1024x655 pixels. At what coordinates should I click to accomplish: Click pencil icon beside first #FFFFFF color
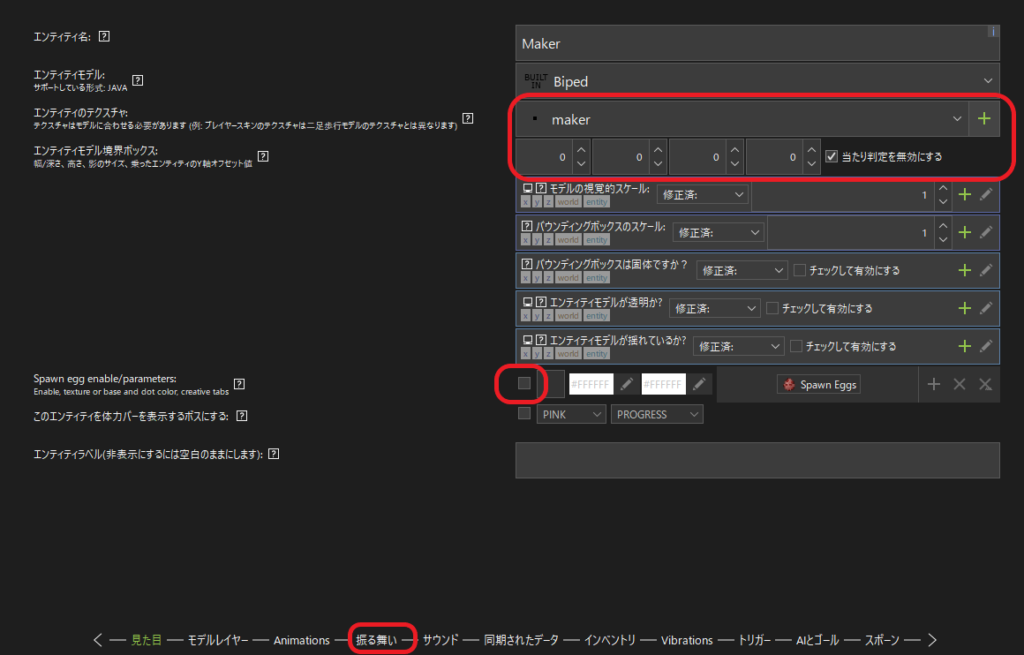coord(626,384)
